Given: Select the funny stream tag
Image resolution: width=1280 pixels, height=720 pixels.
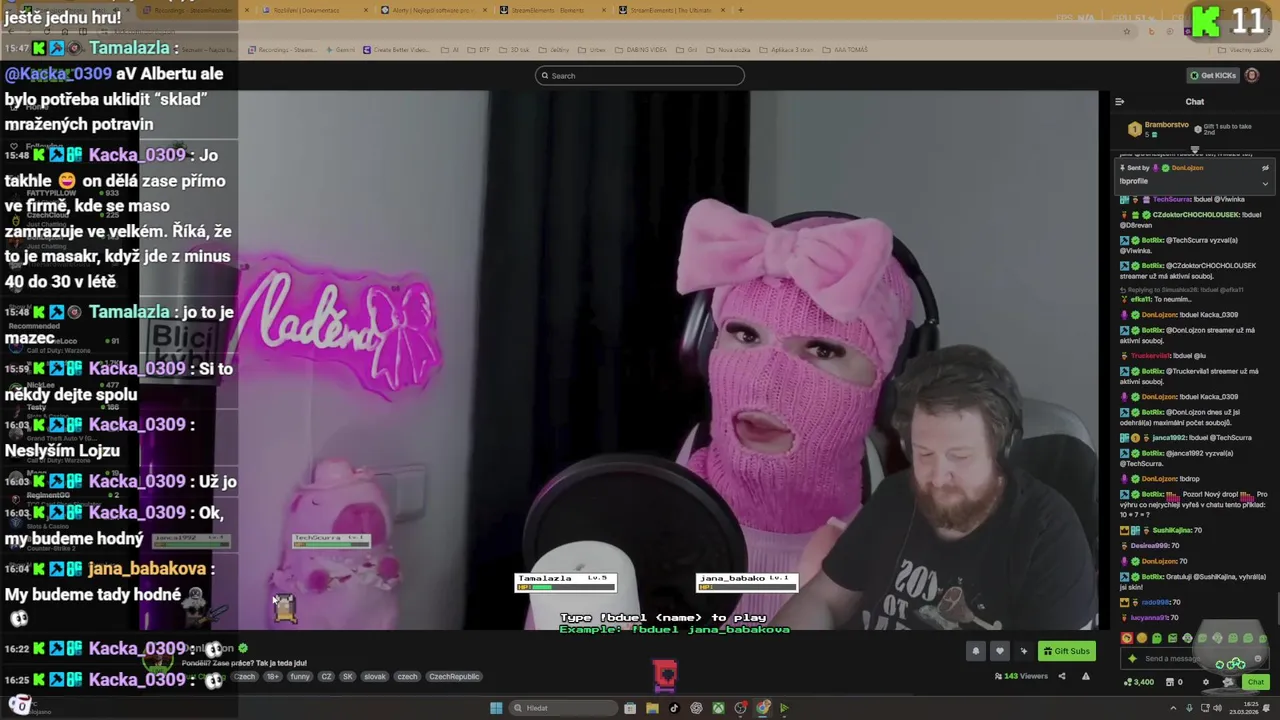Looking at the screenshot, I should pos(300,676).
